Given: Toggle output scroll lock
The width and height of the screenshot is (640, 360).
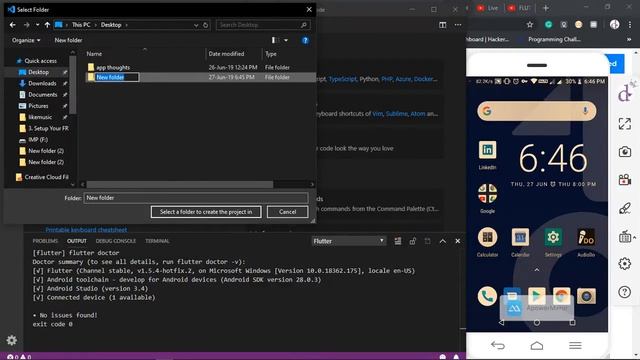Looking at the screenshot, I should pos(413,241).
